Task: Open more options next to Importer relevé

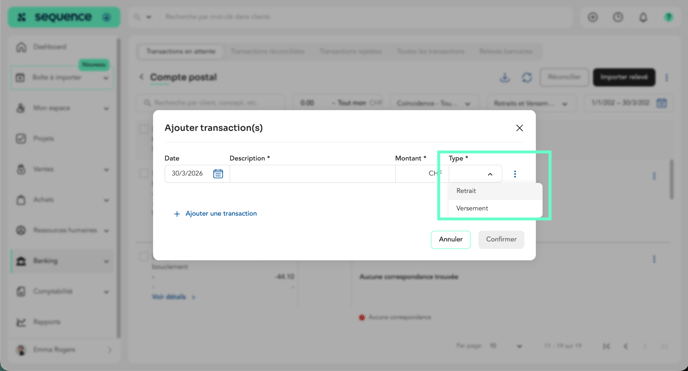Action: (x=666, y=78)
